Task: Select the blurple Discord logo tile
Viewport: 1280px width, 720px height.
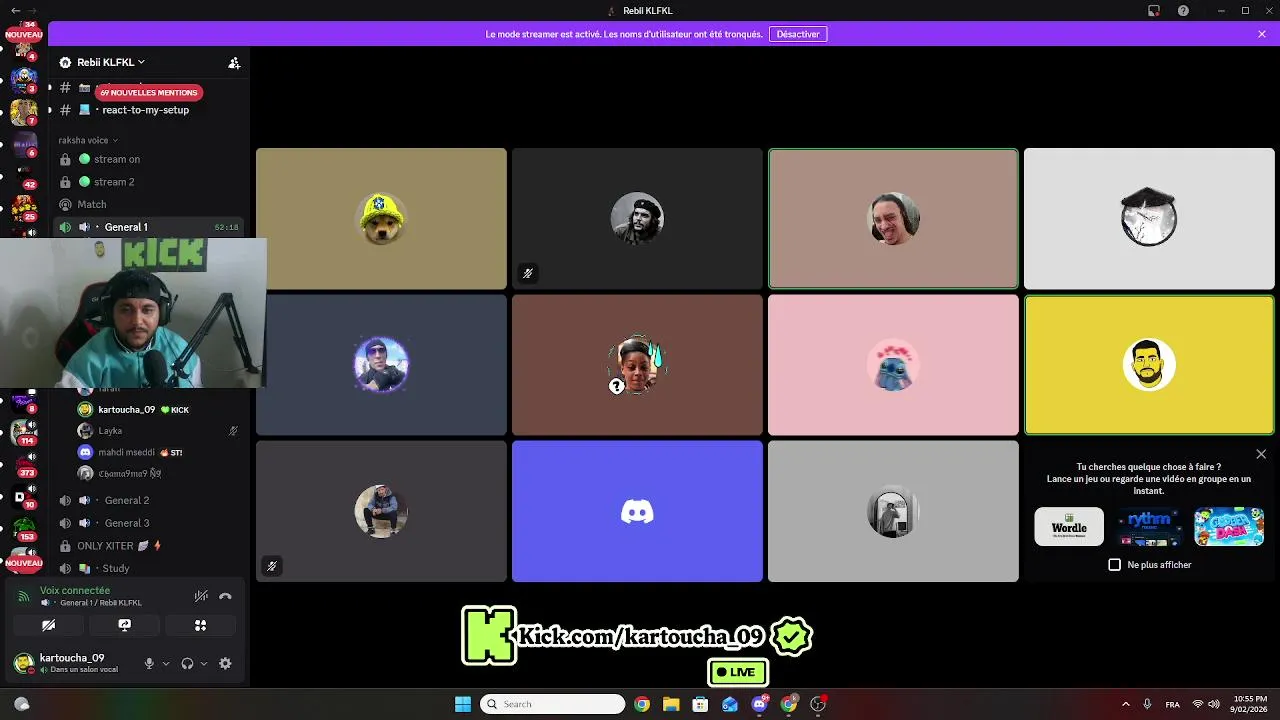Action: 637,511
